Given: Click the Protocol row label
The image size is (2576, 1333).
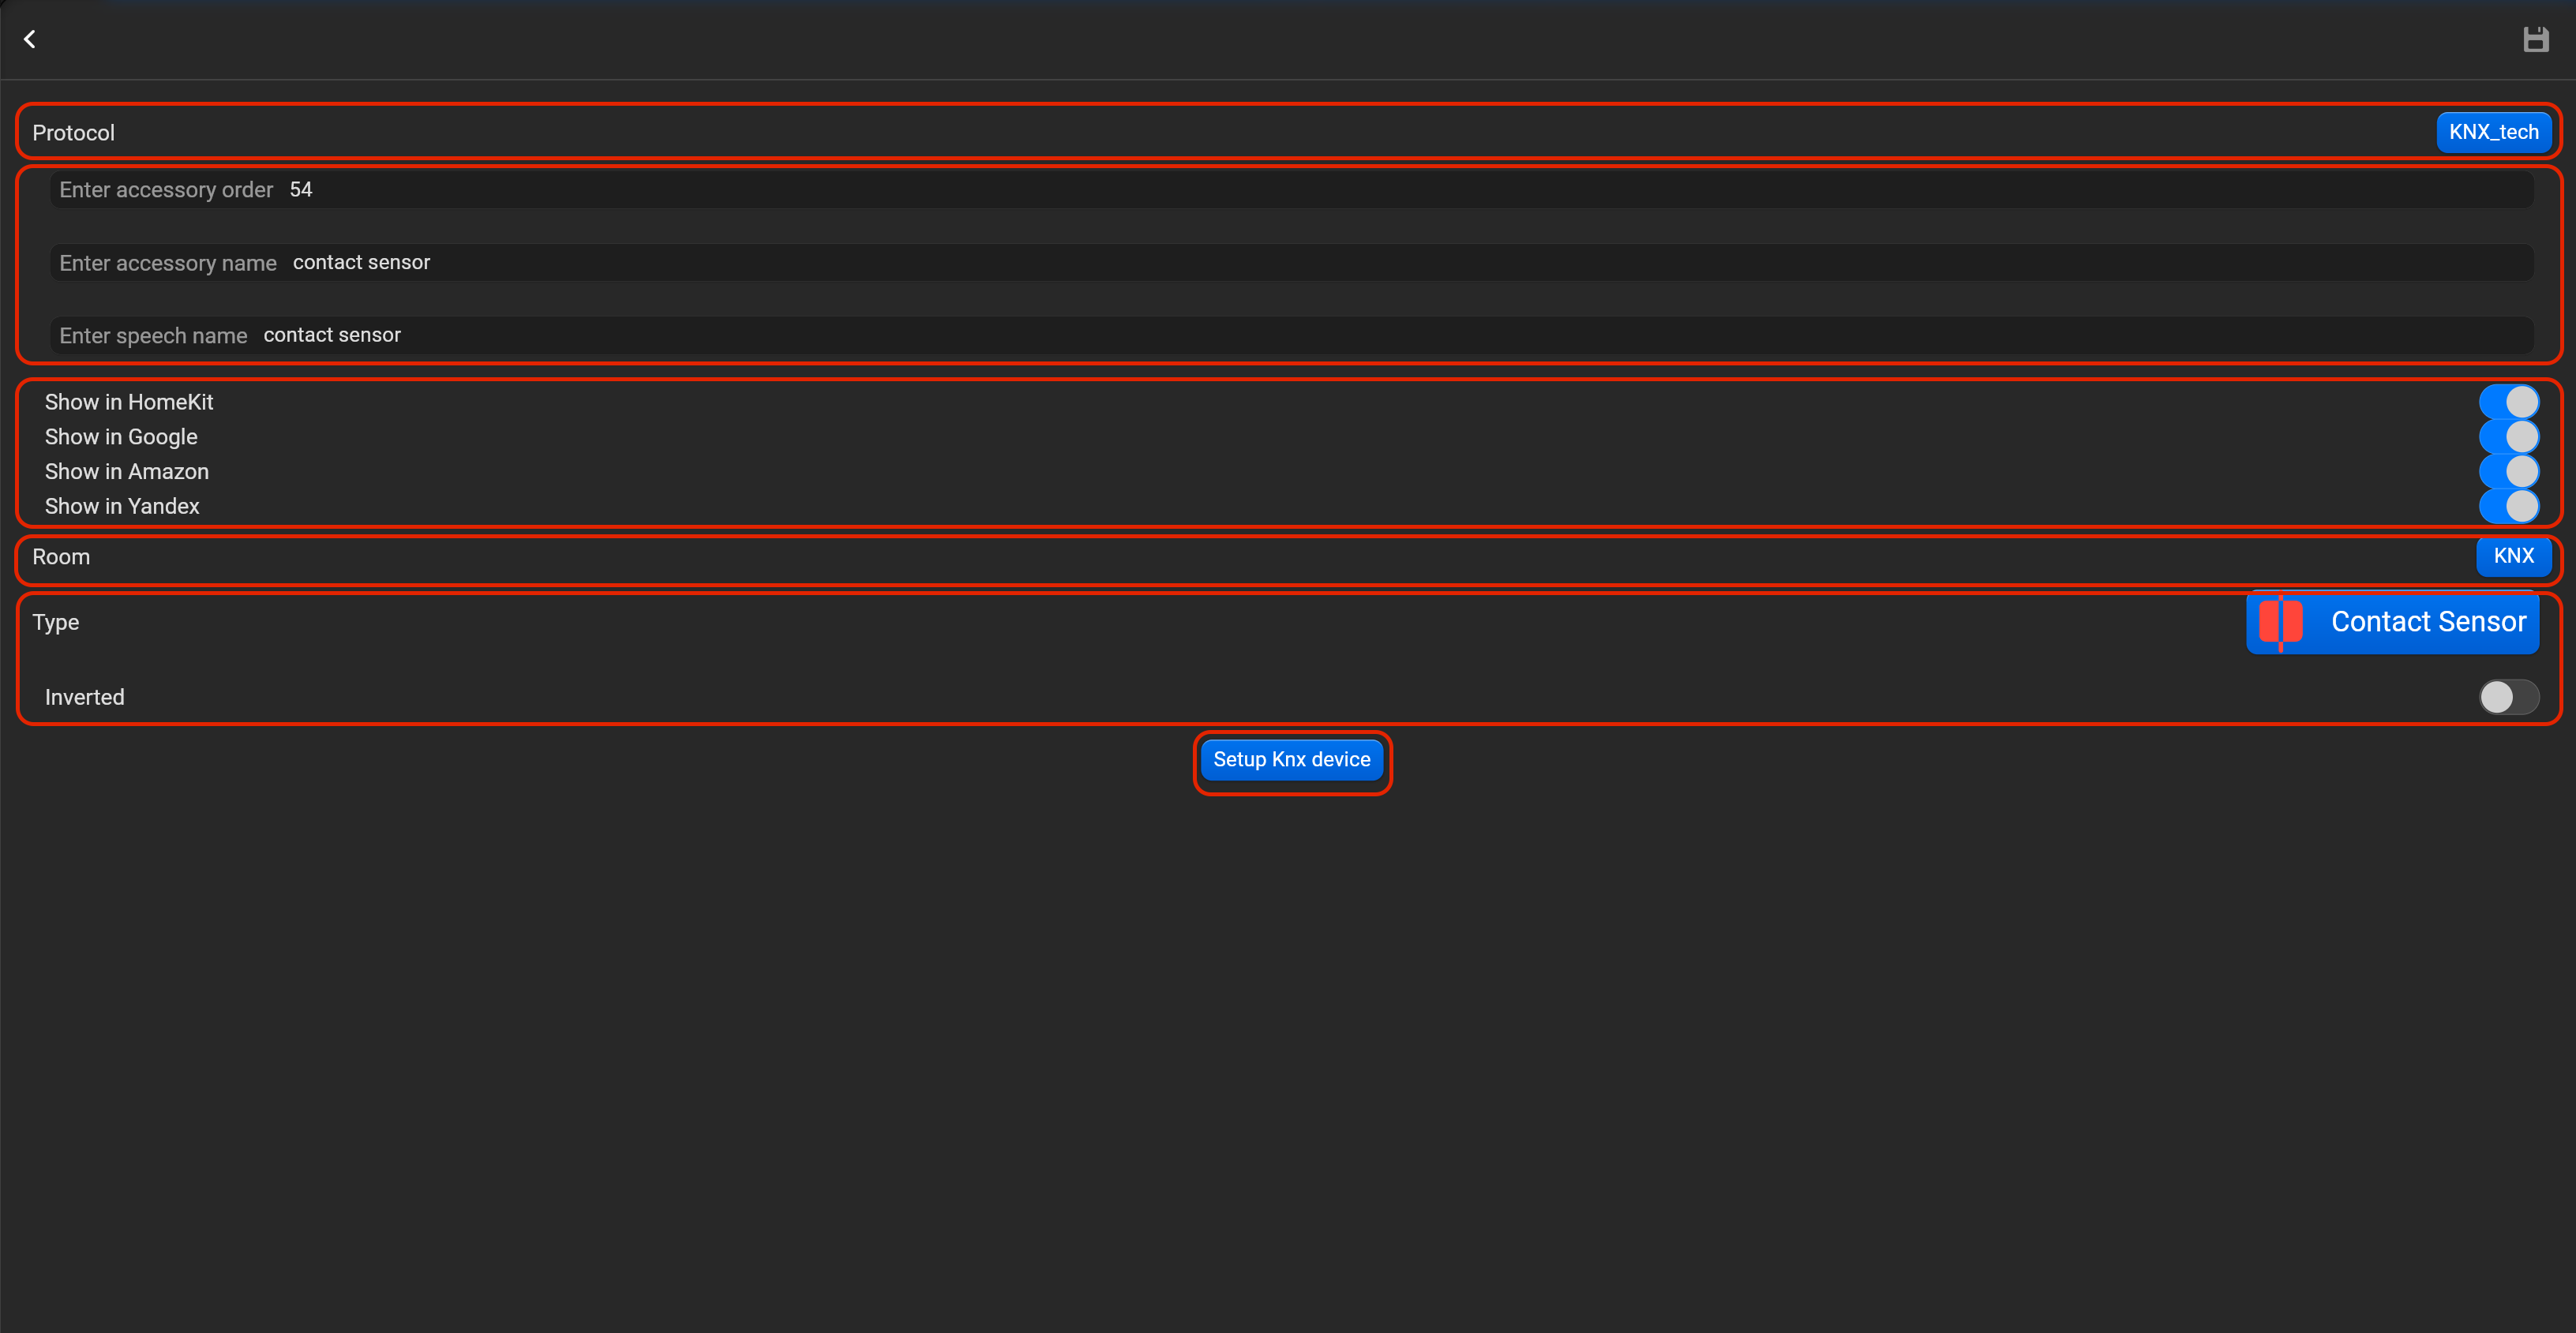Looking at the screenshot, I should tap(73, 133).
